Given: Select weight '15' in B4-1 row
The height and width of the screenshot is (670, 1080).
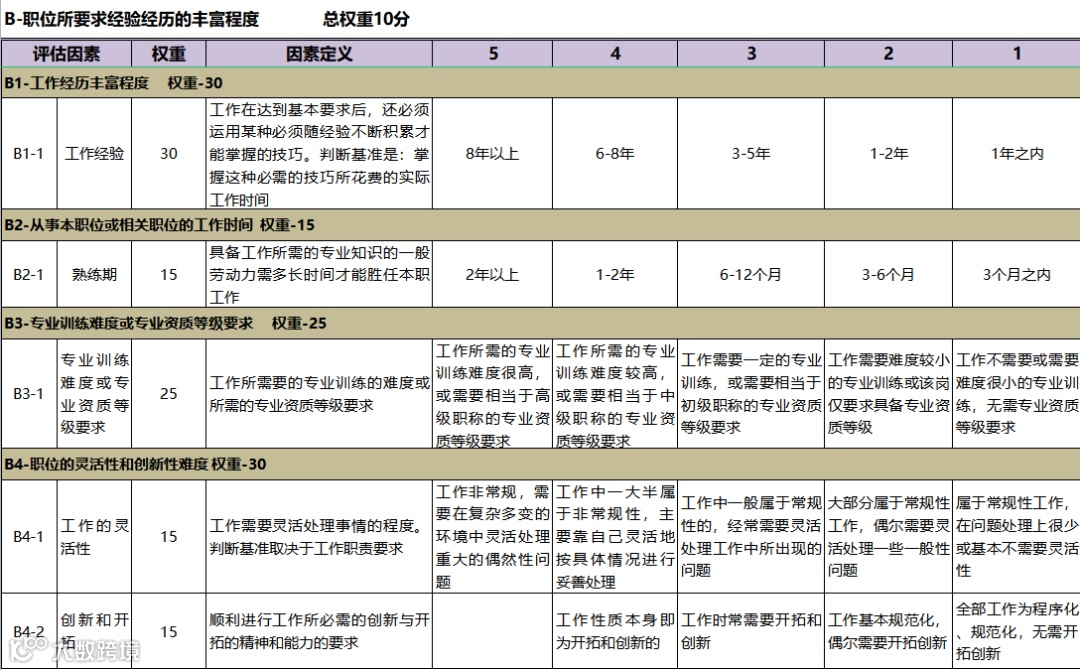Looking at the screenshot, I should (x=169, y=536).
